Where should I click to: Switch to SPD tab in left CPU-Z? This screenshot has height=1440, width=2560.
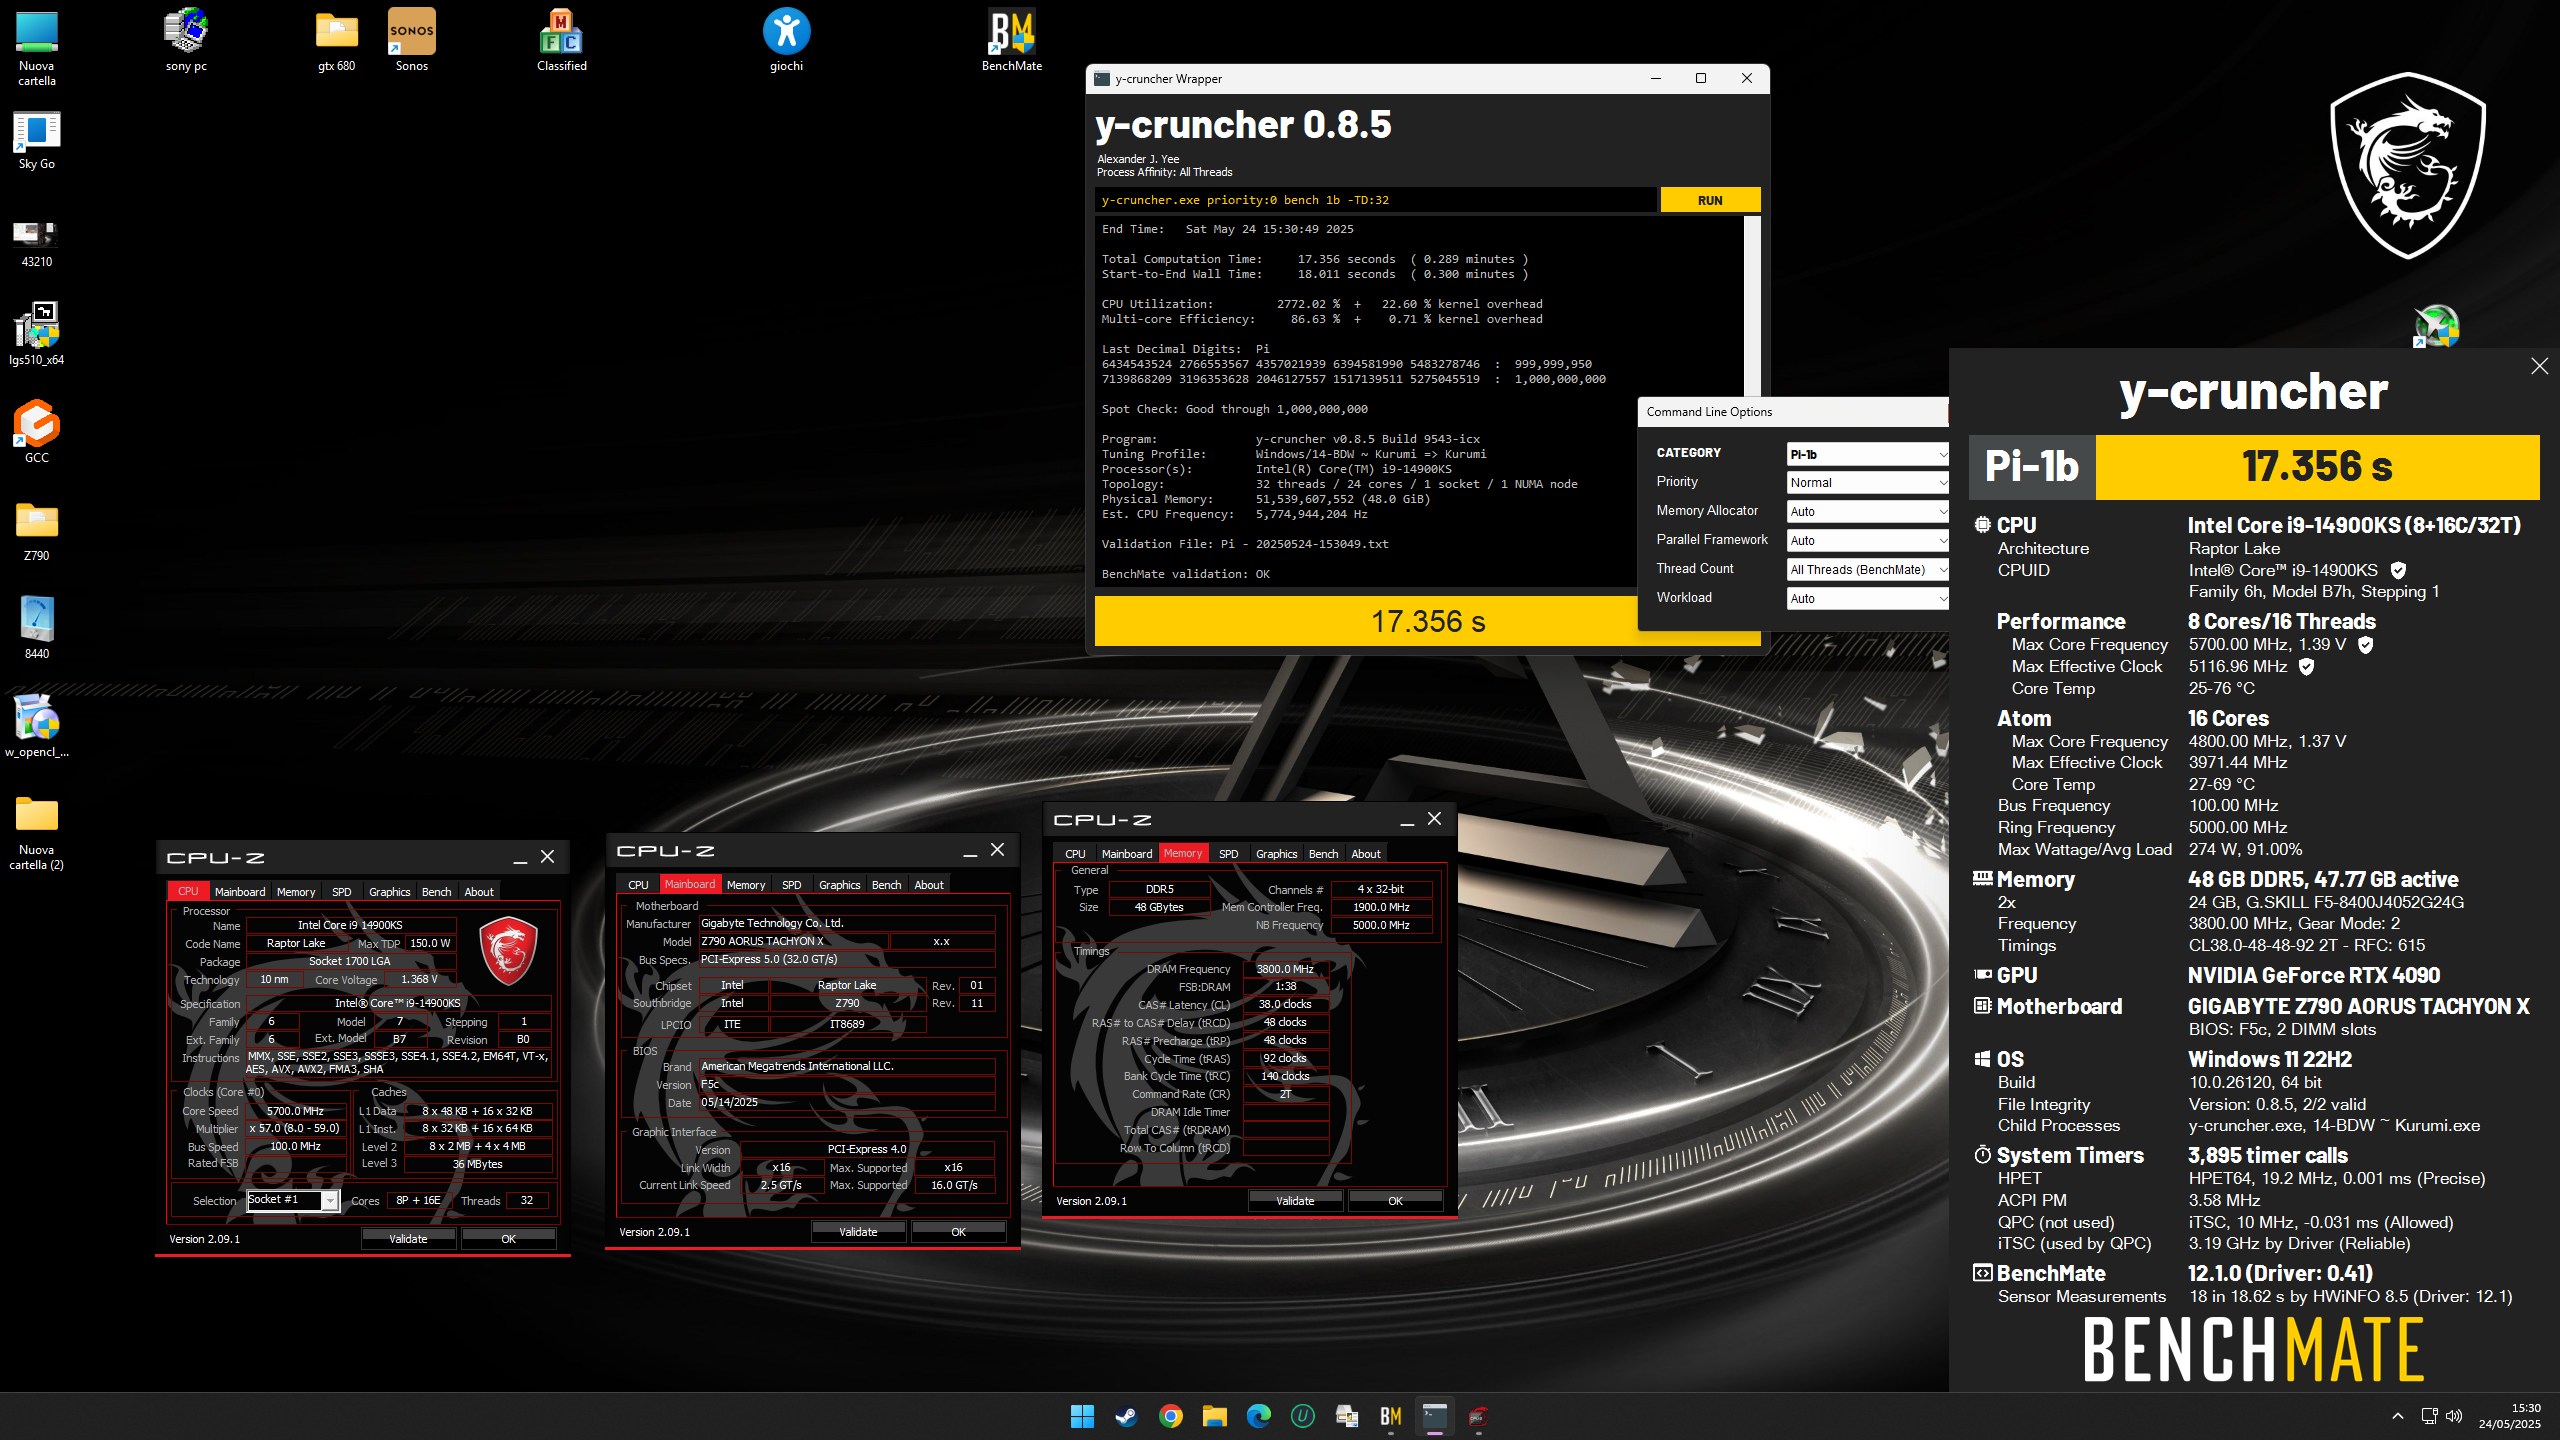(342, 892)
